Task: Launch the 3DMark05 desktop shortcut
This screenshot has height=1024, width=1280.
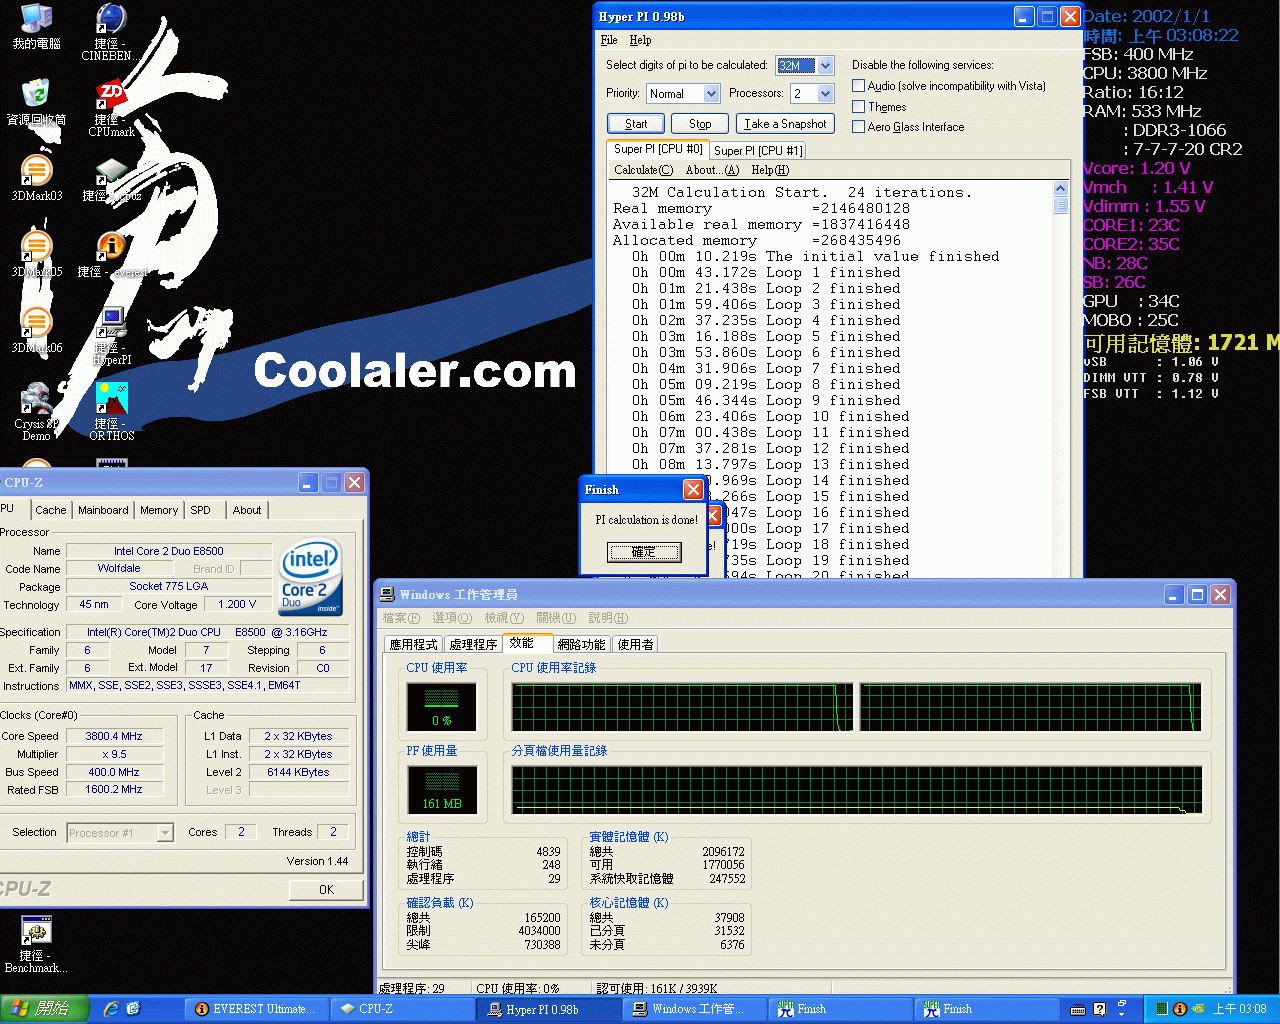Action: (36, 254)
